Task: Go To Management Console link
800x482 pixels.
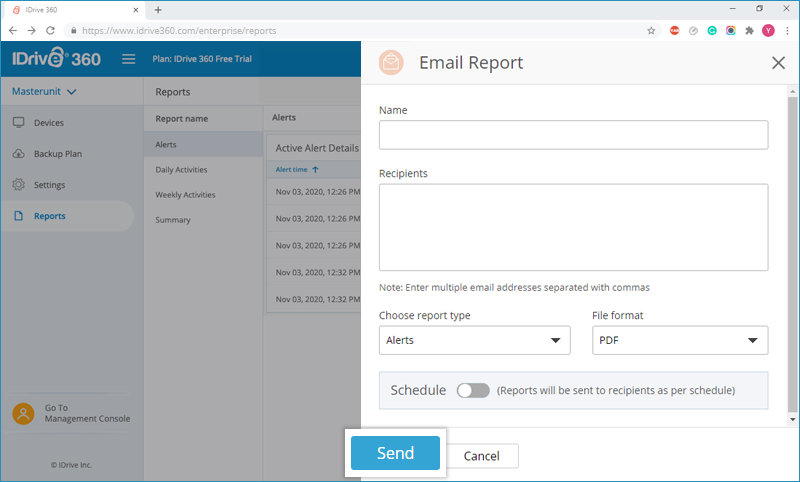Action: pos(87,413)
